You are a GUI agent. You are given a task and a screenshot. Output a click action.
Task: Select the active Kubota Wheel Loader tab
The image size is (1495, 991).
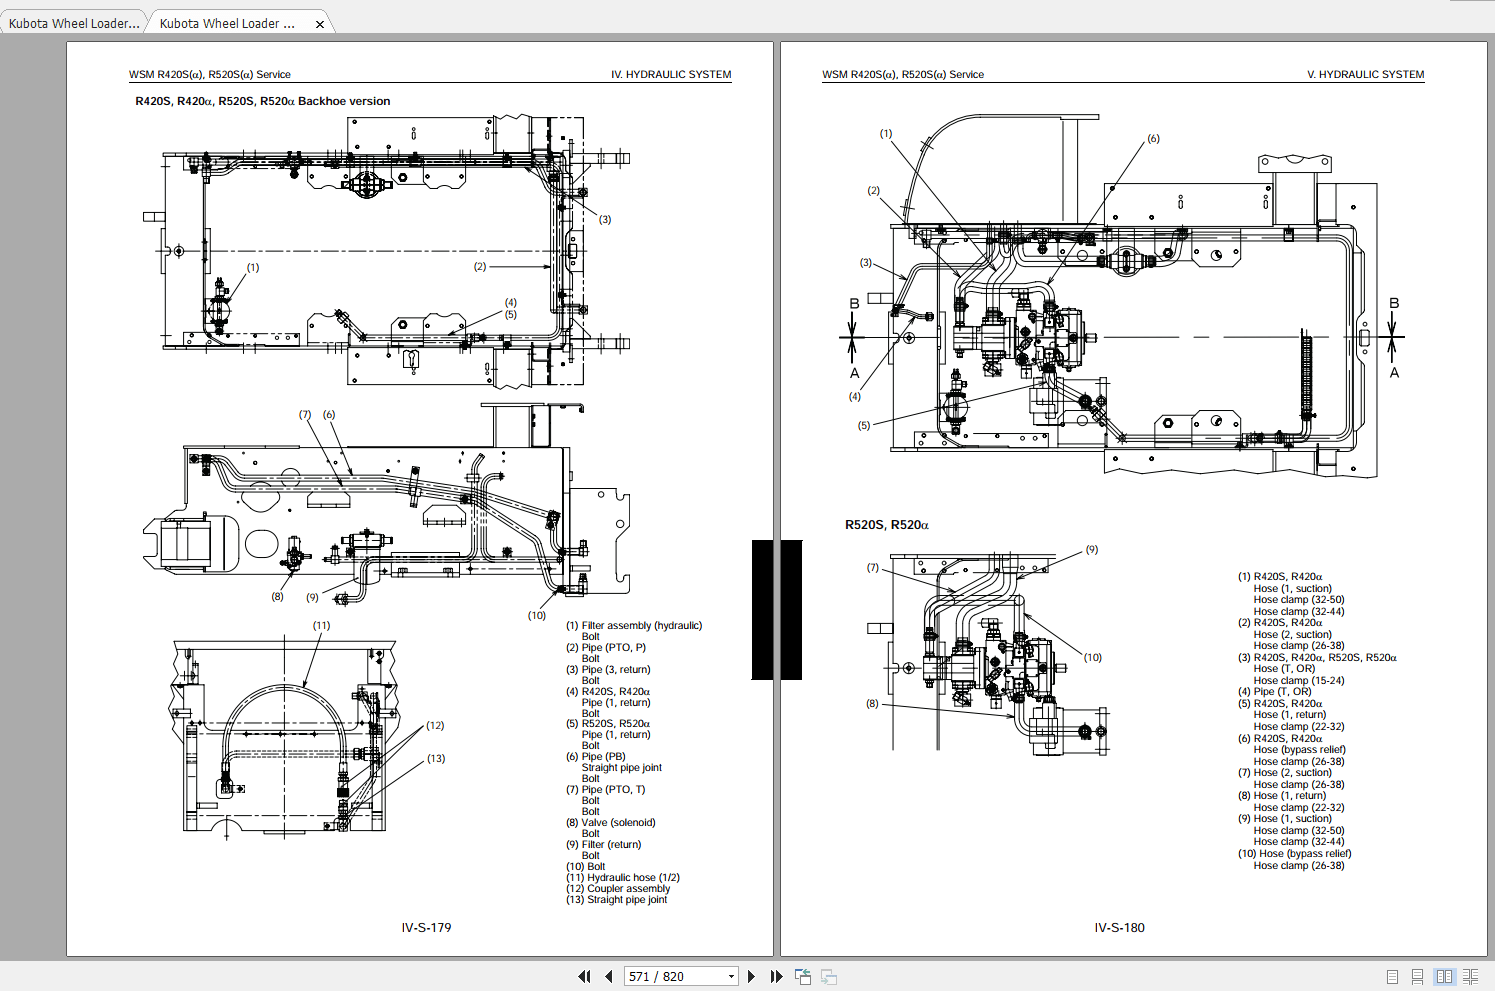tap(230, 22)
